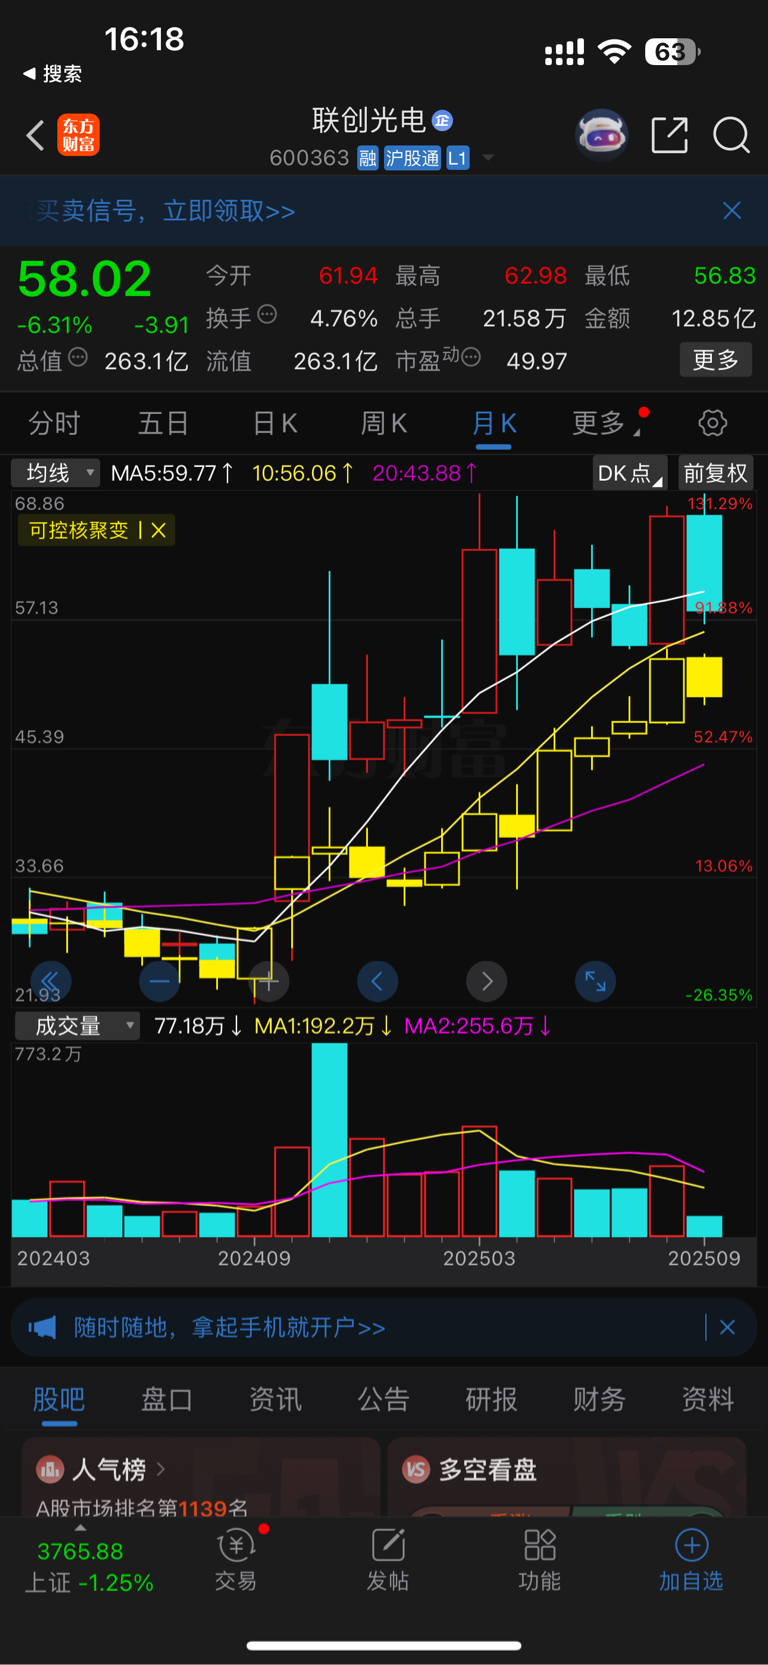
Task: Open the 均线 indicator dropdown
Action: pyautogui.click(x=55, y=472)
